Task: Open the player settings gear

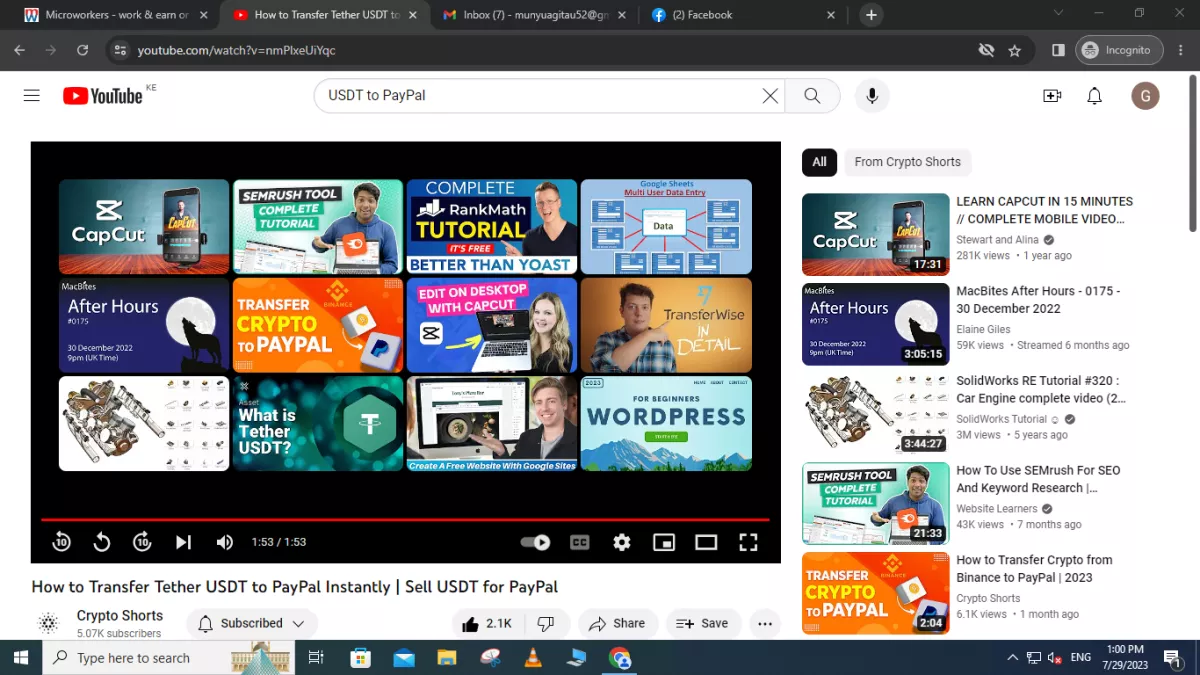Action: click(622, 542)
